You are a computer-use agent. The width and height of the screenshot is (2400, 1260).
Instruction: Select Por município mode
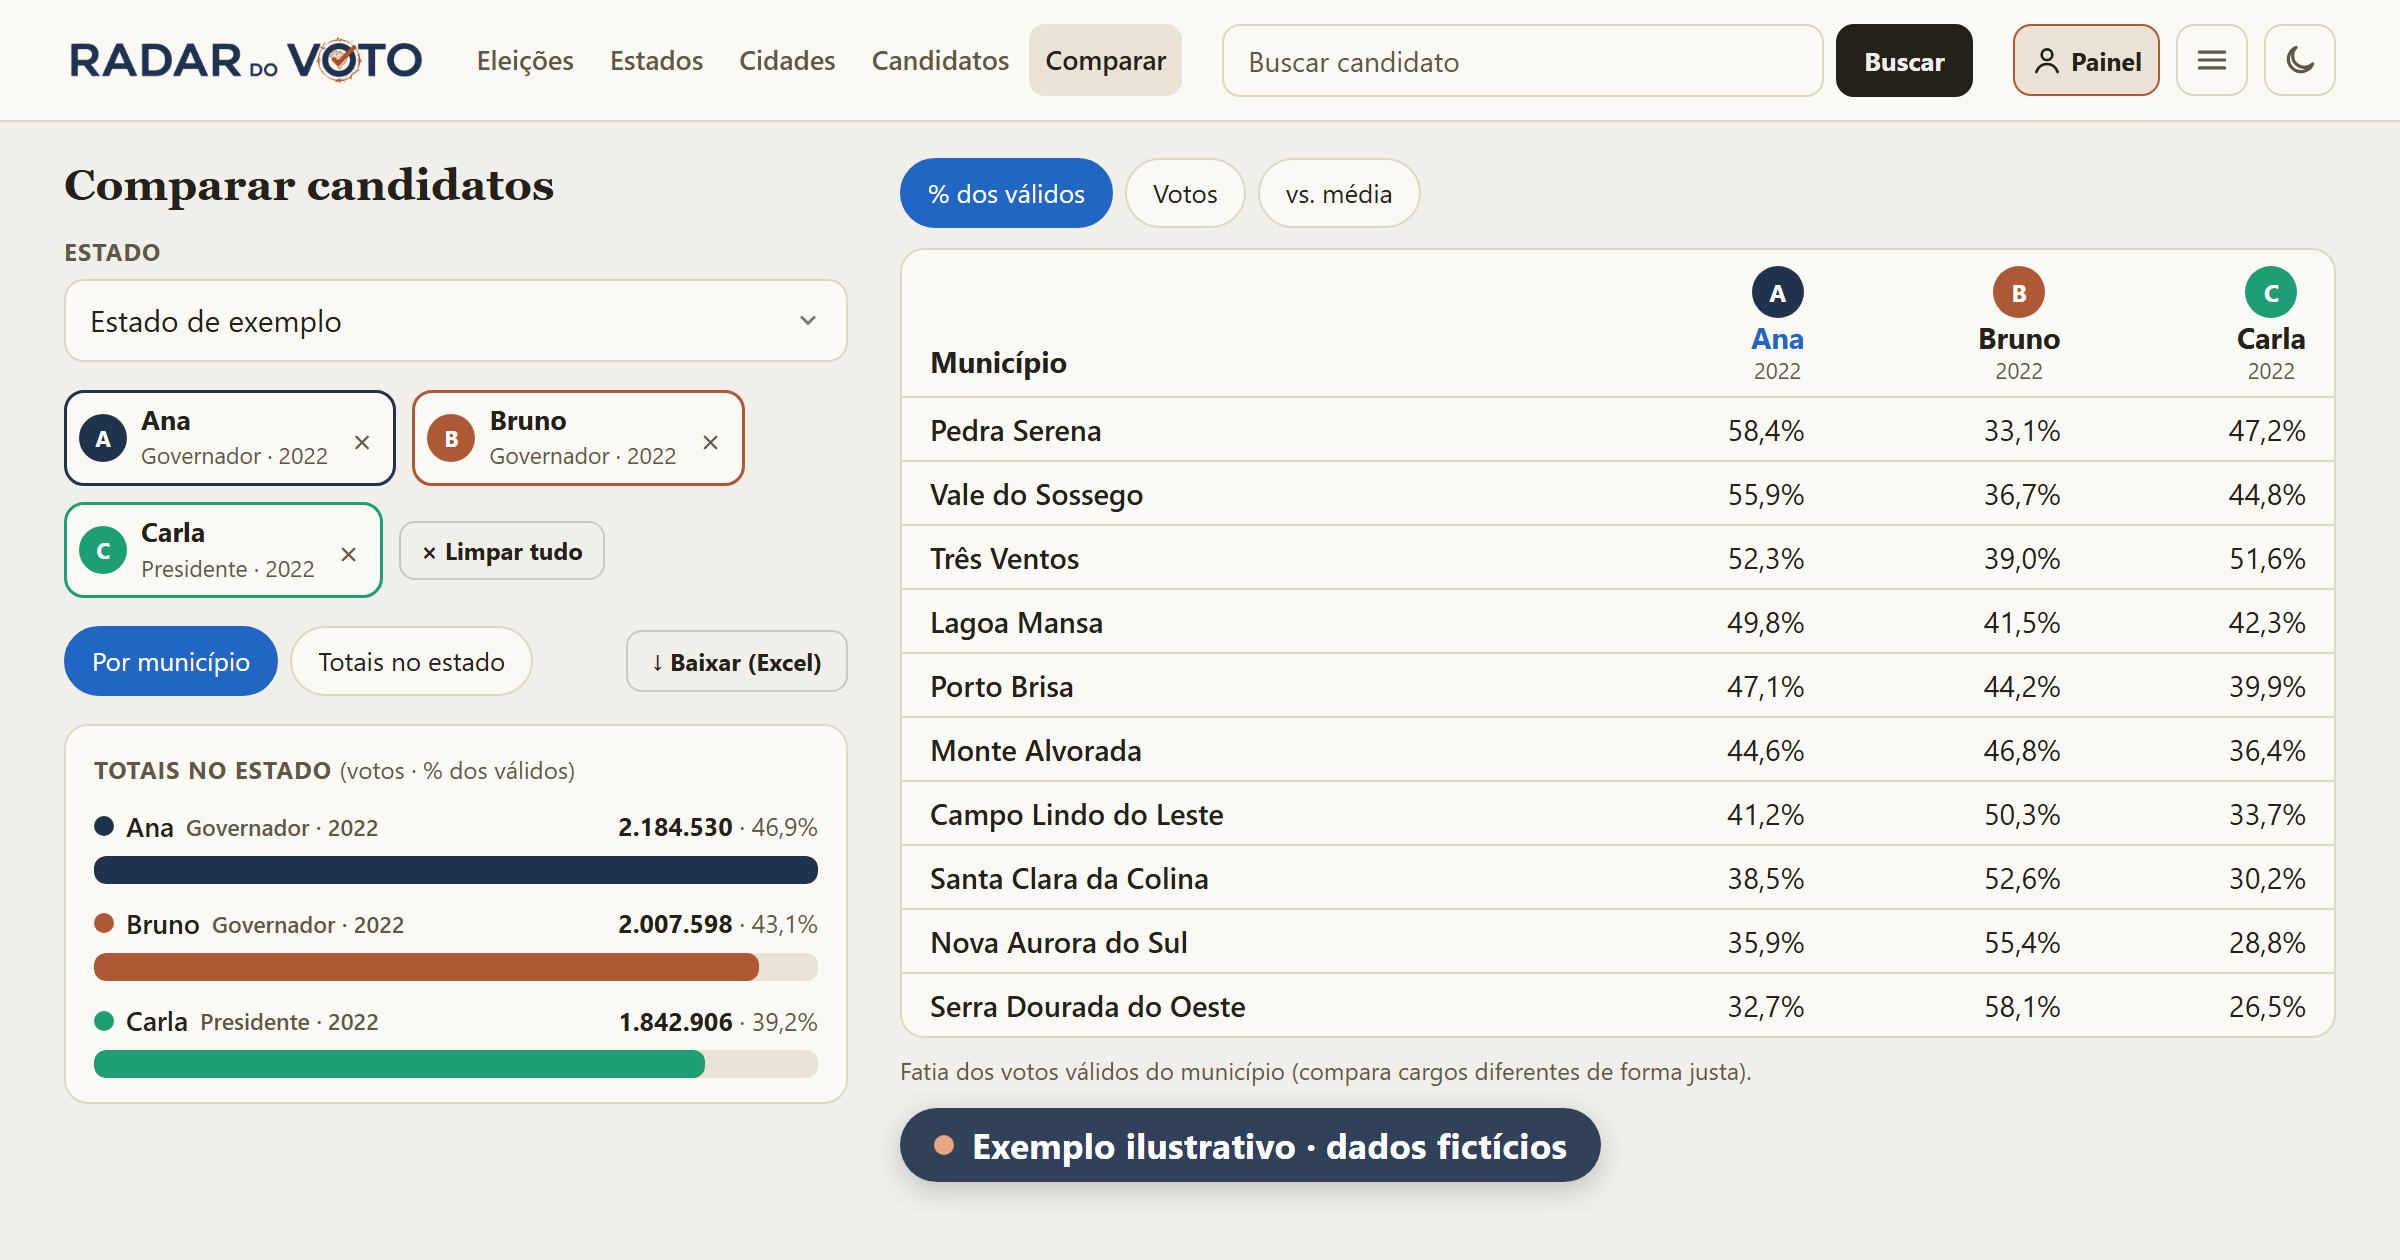click(x=171, y=661)
